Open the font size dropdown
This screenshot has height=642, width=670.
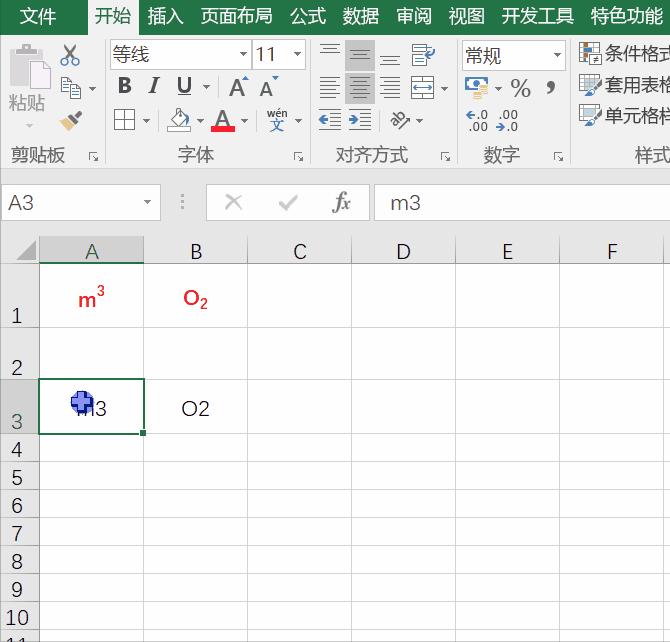(x=297, y=54)
